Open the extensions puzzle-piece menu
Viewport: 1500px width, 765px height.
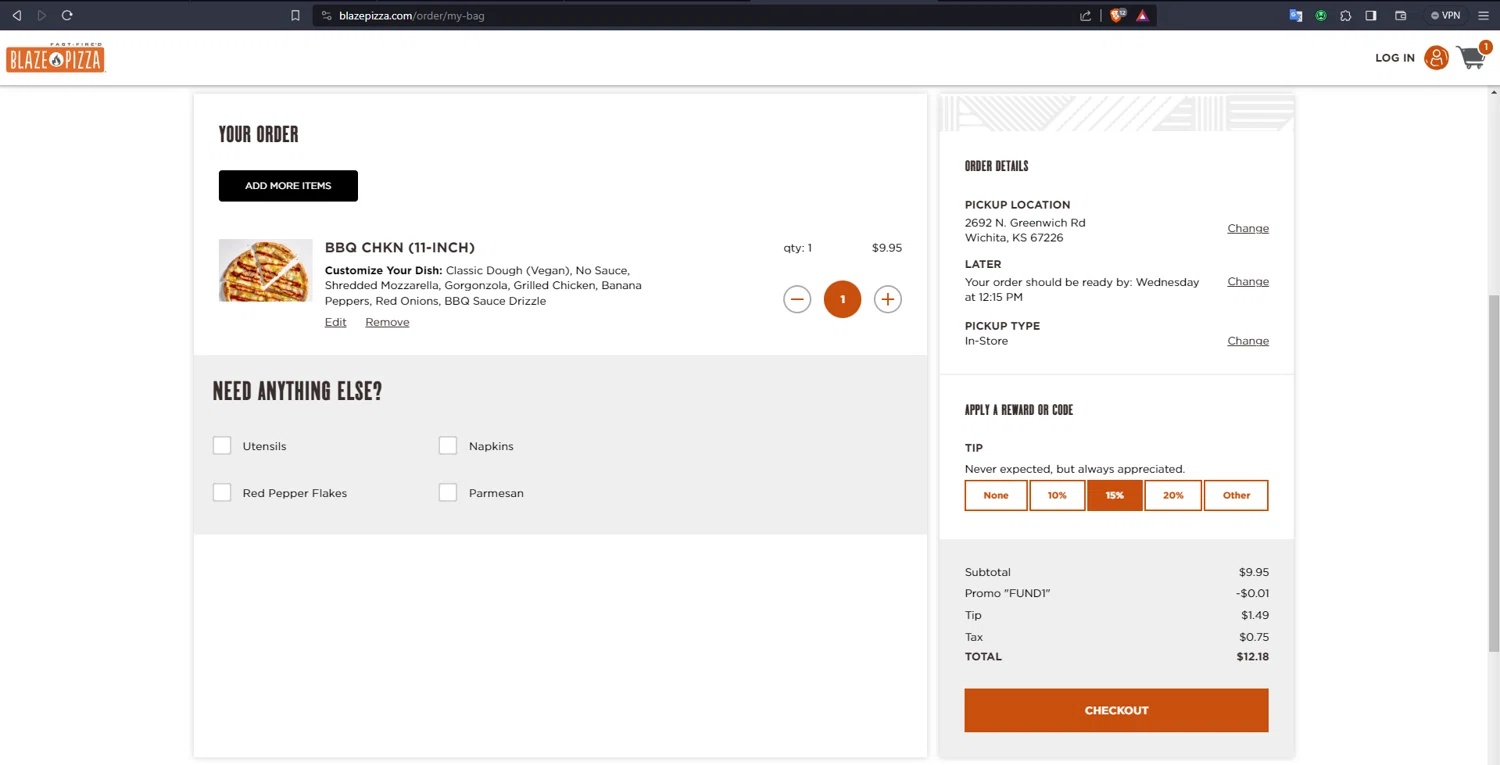point(1346,15)
